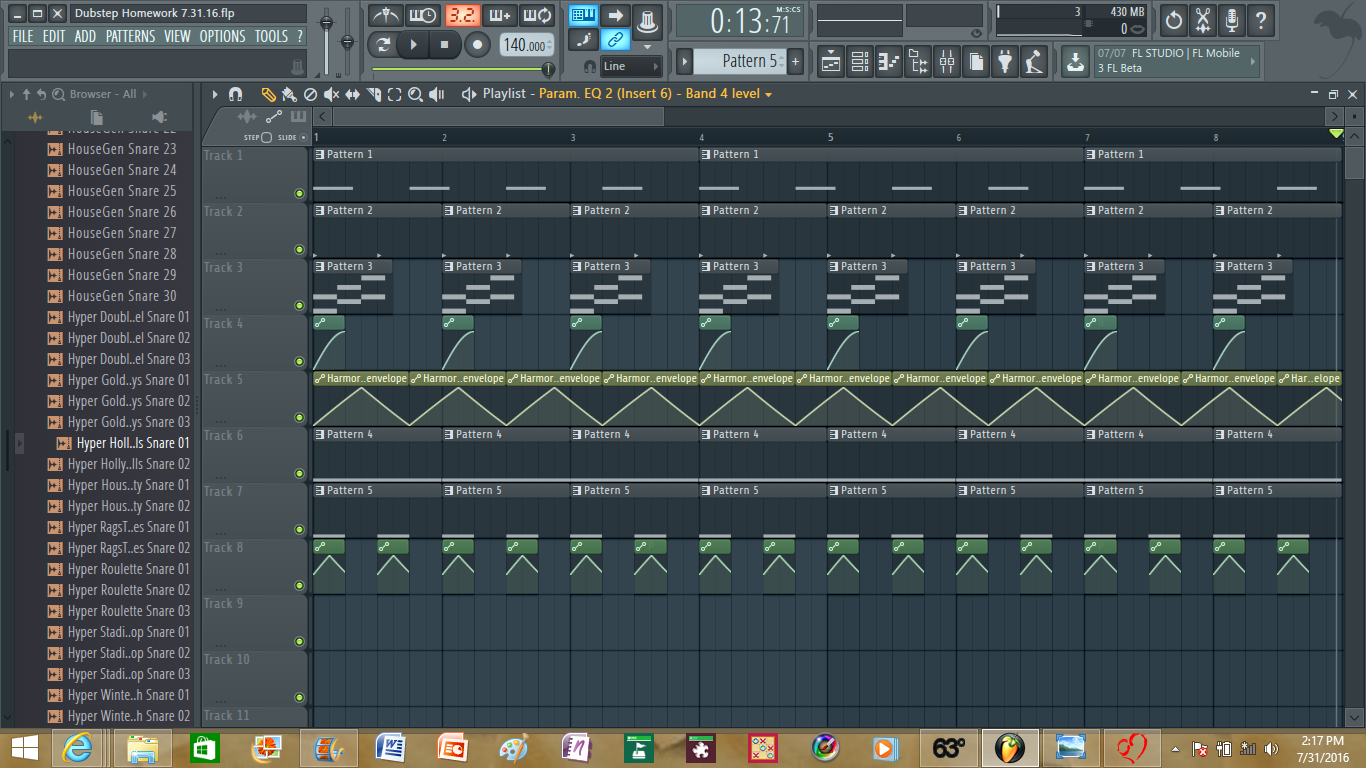Image resolution: width=1366 pixels, height=768 pixels.
Task: Open the OPTIONS menu
Action: (223, 36)
